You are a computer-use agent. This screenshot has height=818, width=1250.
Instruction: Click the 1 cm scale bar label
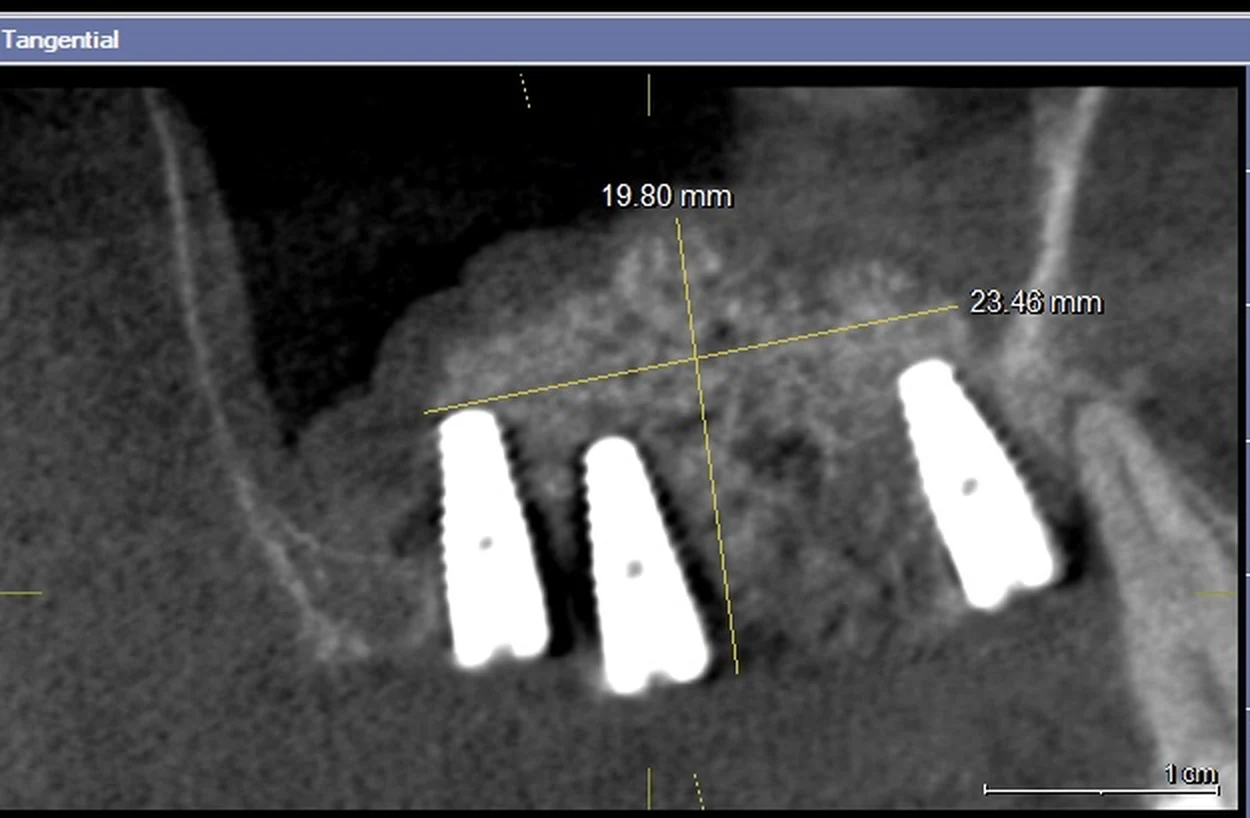[x=1190, y=773]
